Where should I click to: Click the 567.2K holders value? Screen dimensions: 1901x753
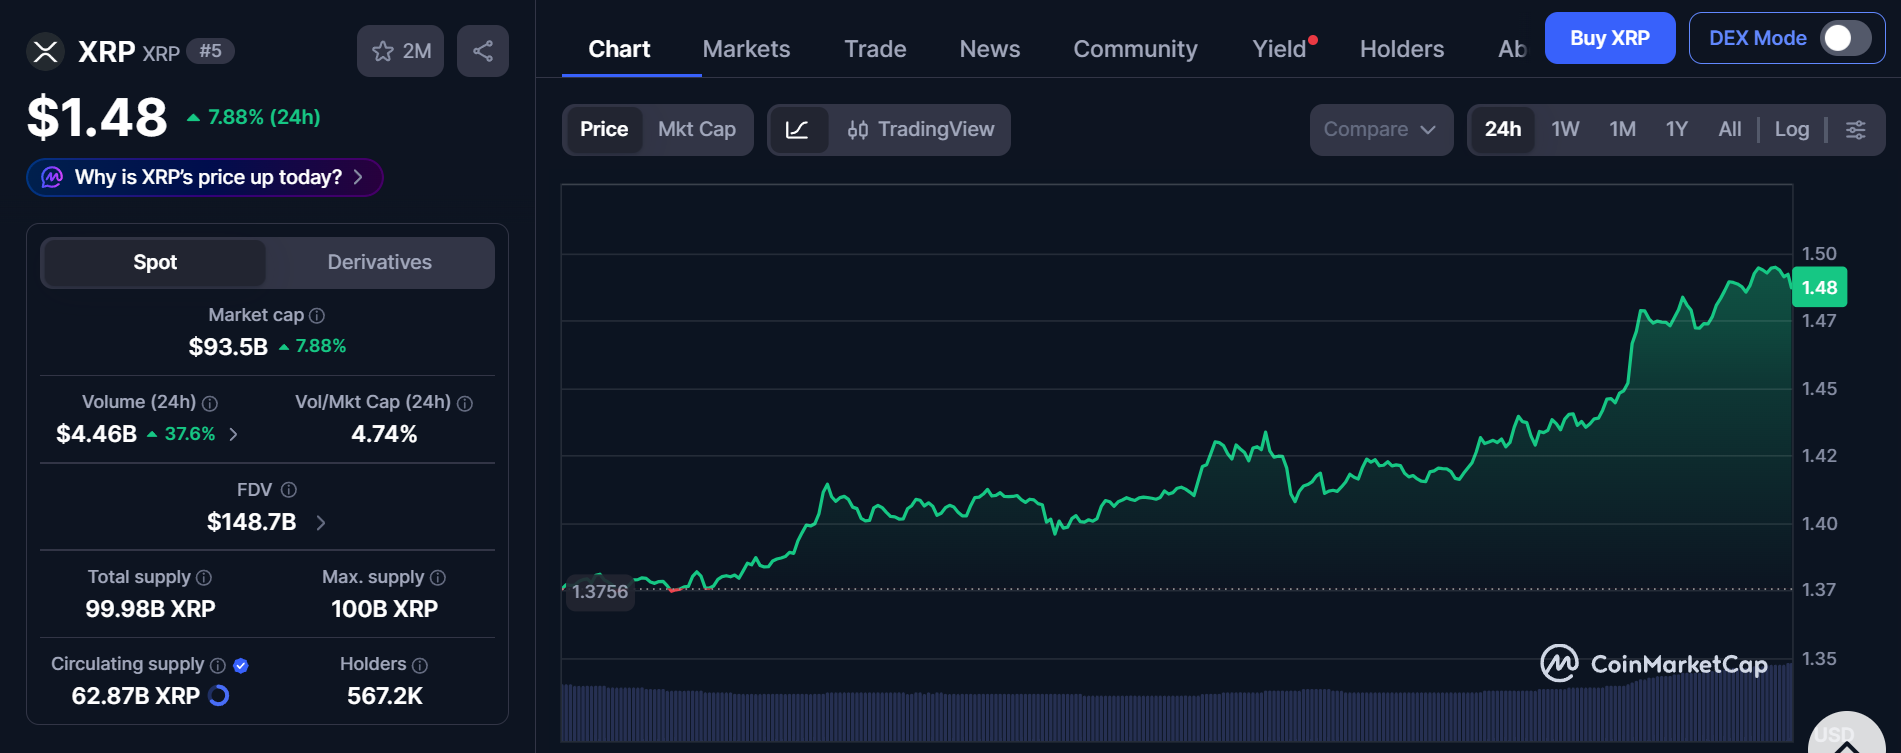point(384,696)
